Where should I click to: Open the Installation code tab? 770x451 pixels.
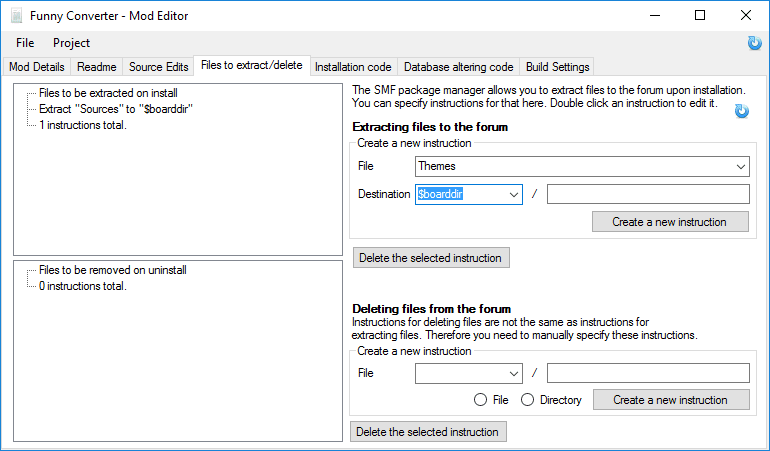pos(353,67)
